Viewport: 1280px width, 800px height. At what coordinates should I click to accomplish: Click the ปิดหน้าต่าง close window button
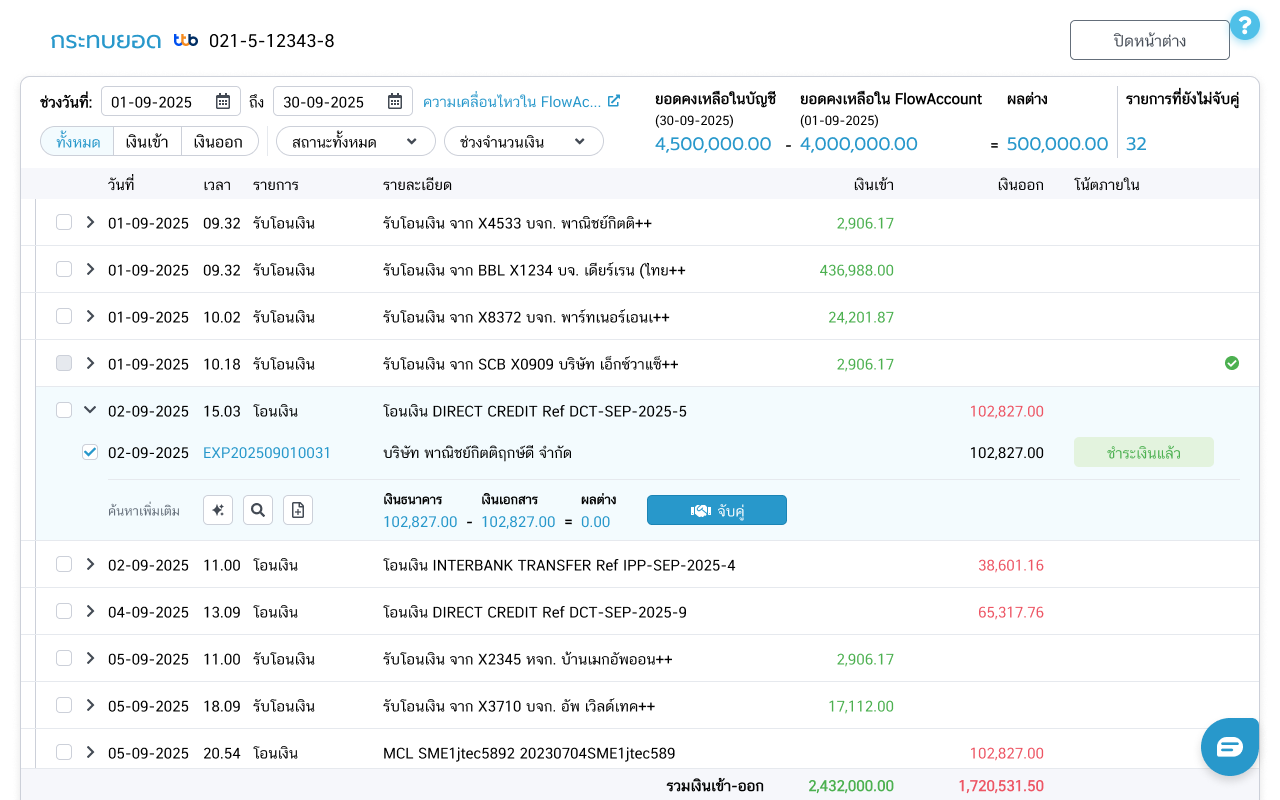coord(1149,40)
